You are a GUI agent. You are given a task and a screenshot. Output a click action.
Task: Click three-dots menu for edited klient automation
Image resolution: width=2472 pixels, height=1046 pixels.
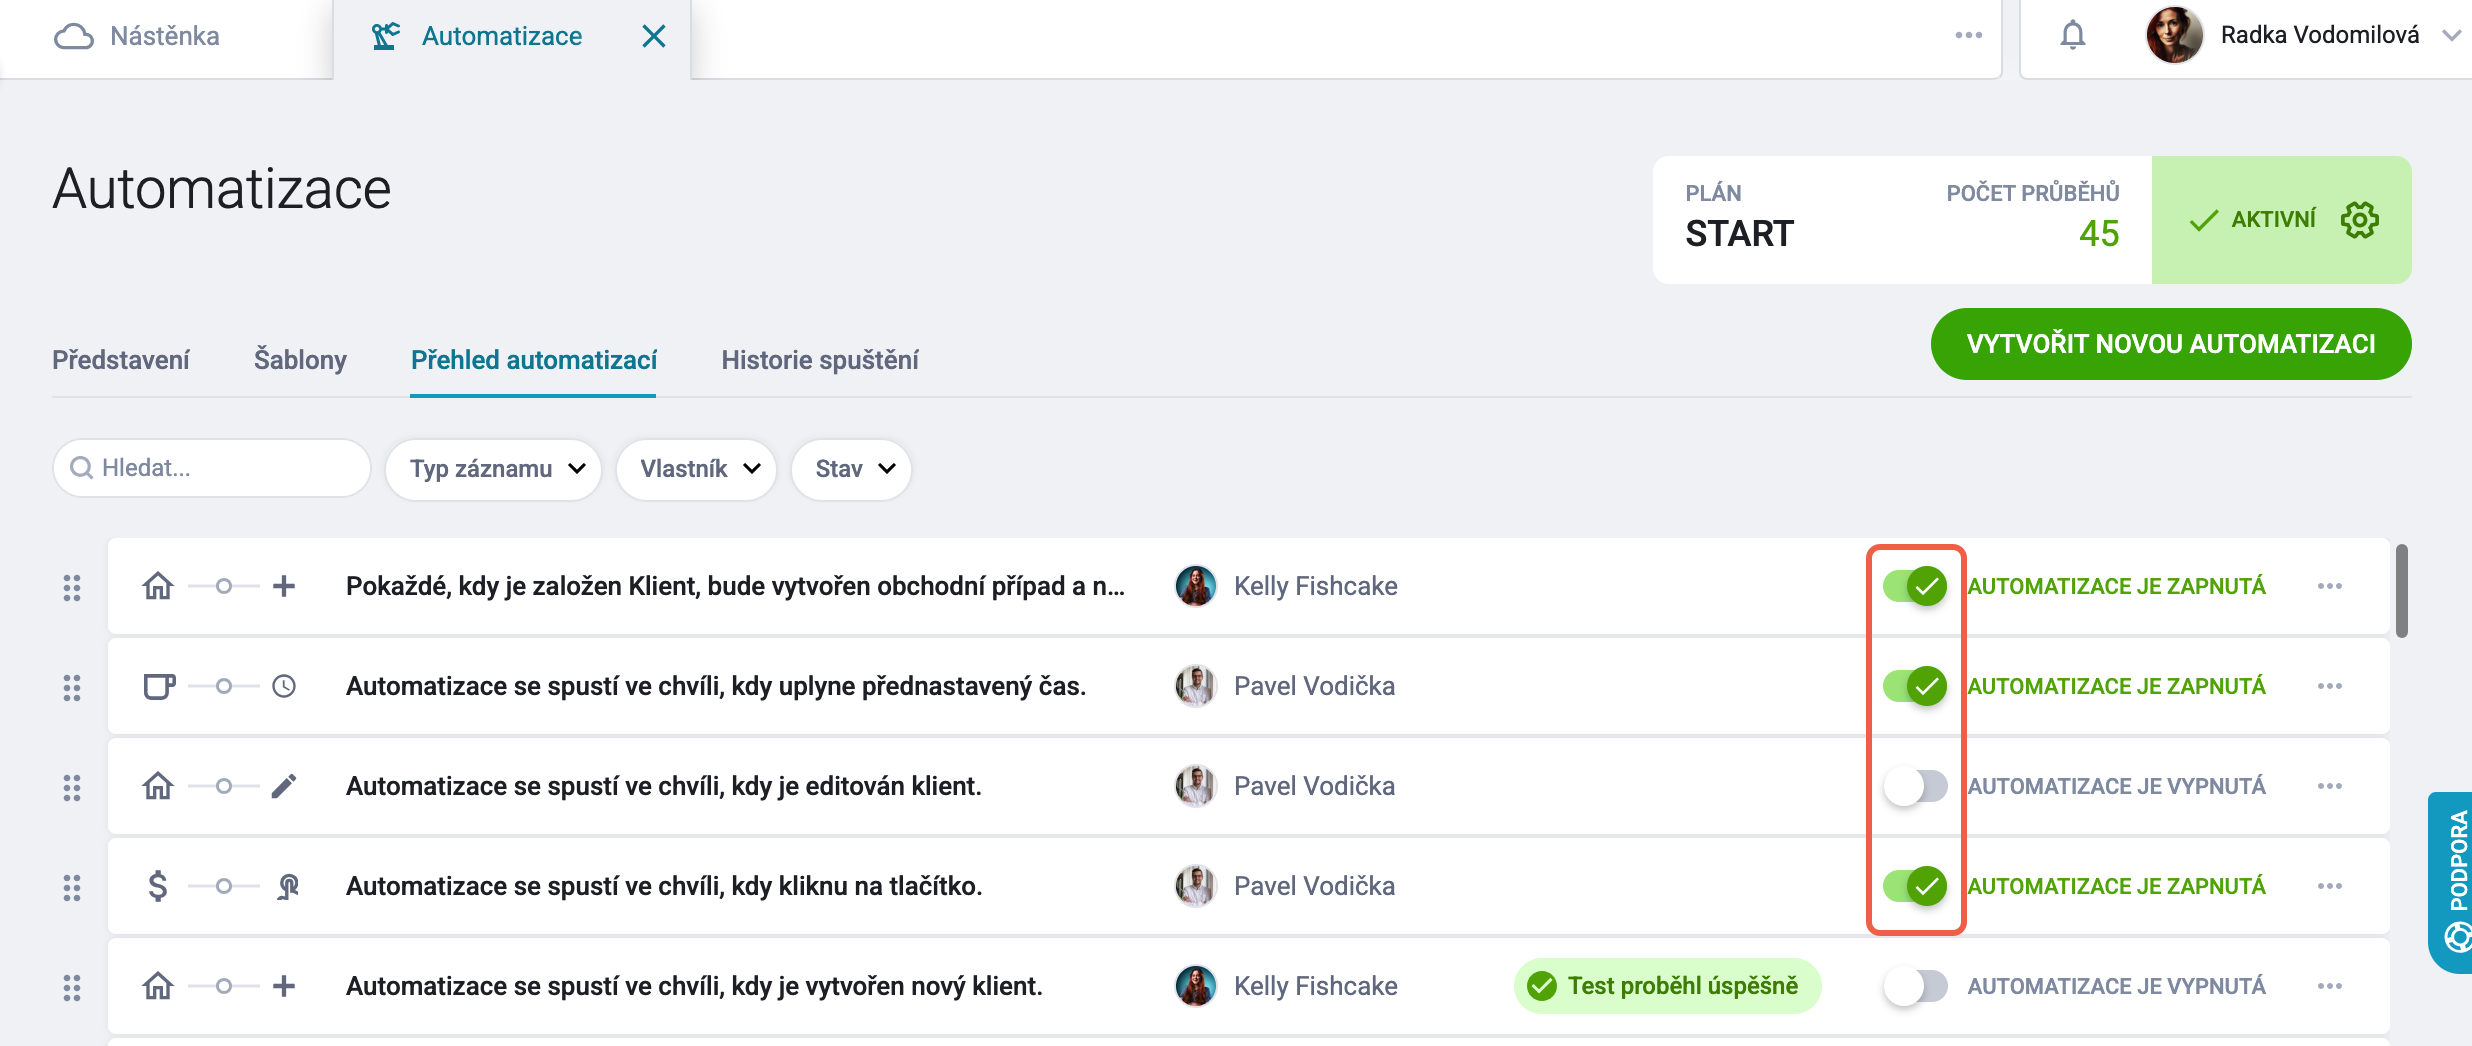(x=2330, y=786)
